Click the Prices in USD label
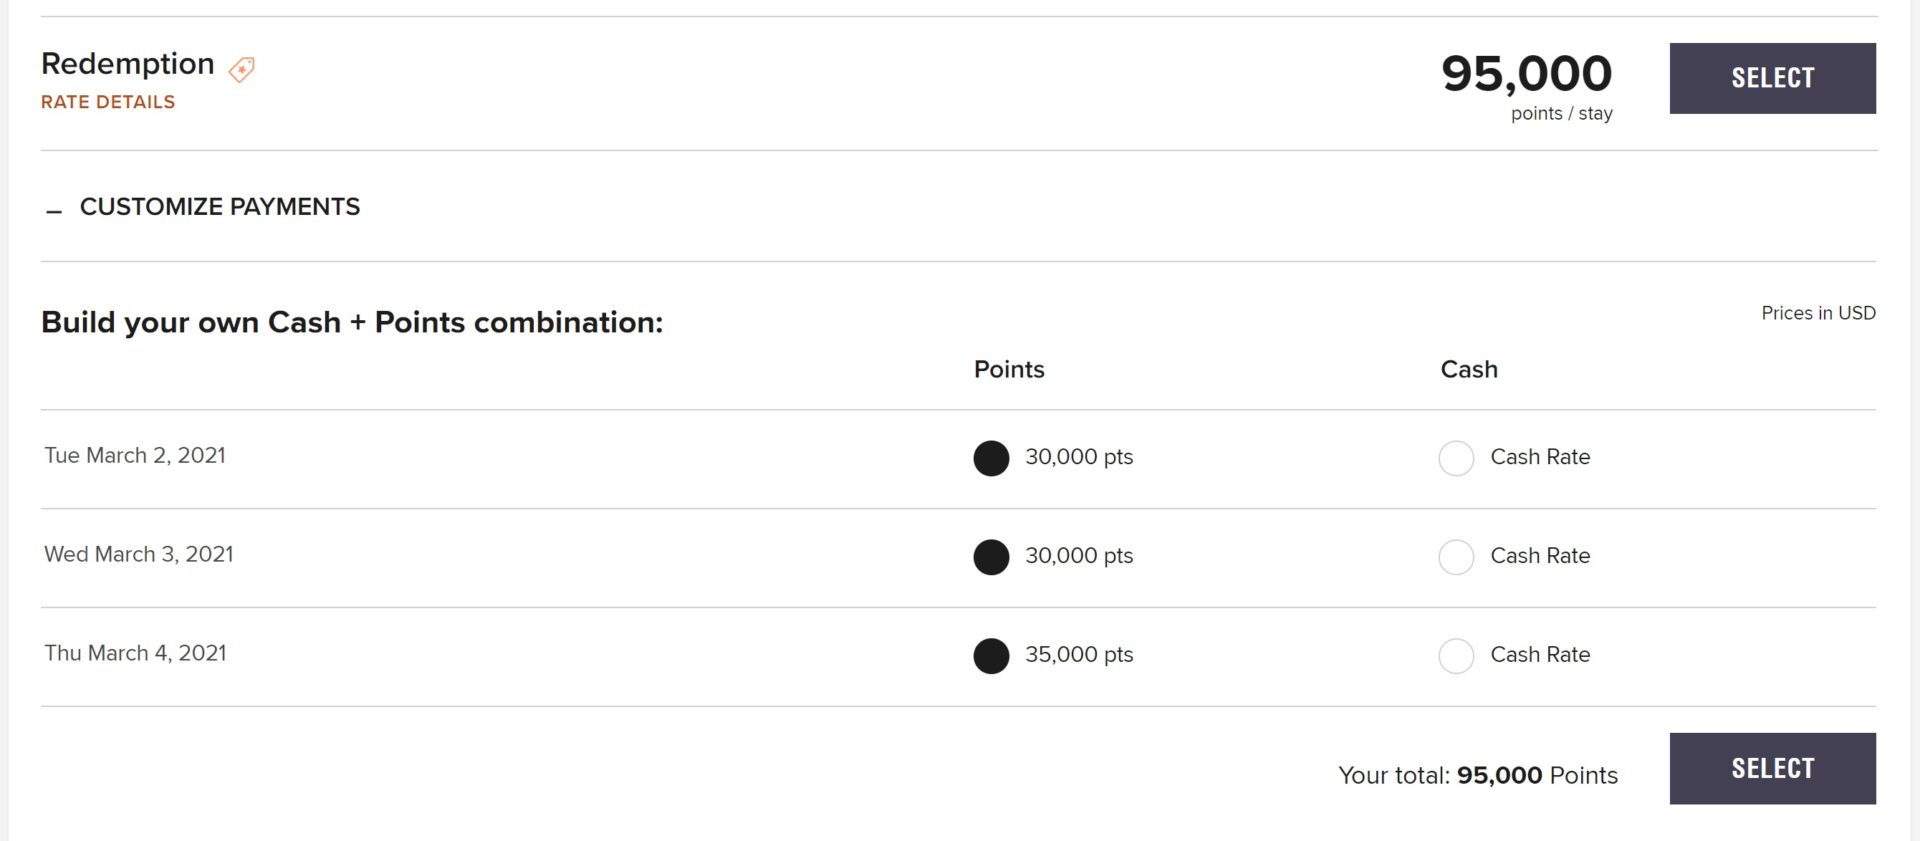 1818,313
